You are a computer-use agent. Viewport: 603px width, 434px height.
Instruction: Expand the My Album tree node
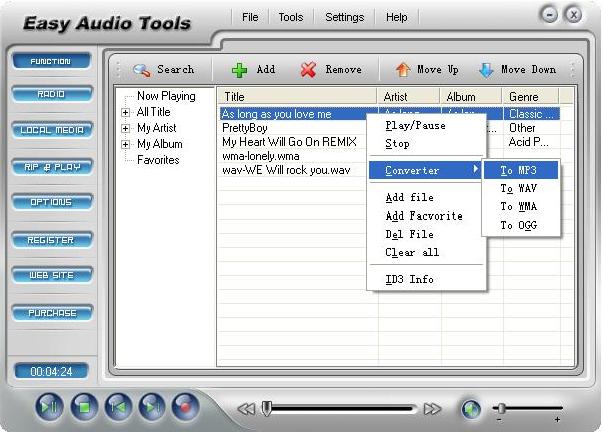(125, 145)
